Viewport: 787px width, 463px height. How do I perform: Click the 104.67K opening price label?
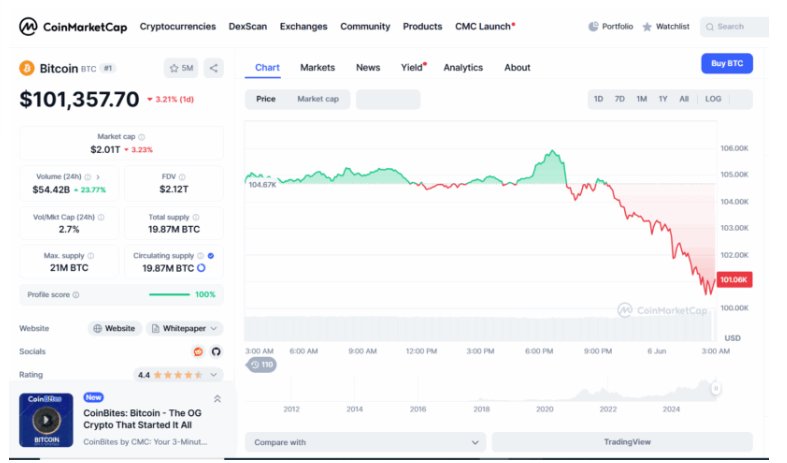click(262, 185)
